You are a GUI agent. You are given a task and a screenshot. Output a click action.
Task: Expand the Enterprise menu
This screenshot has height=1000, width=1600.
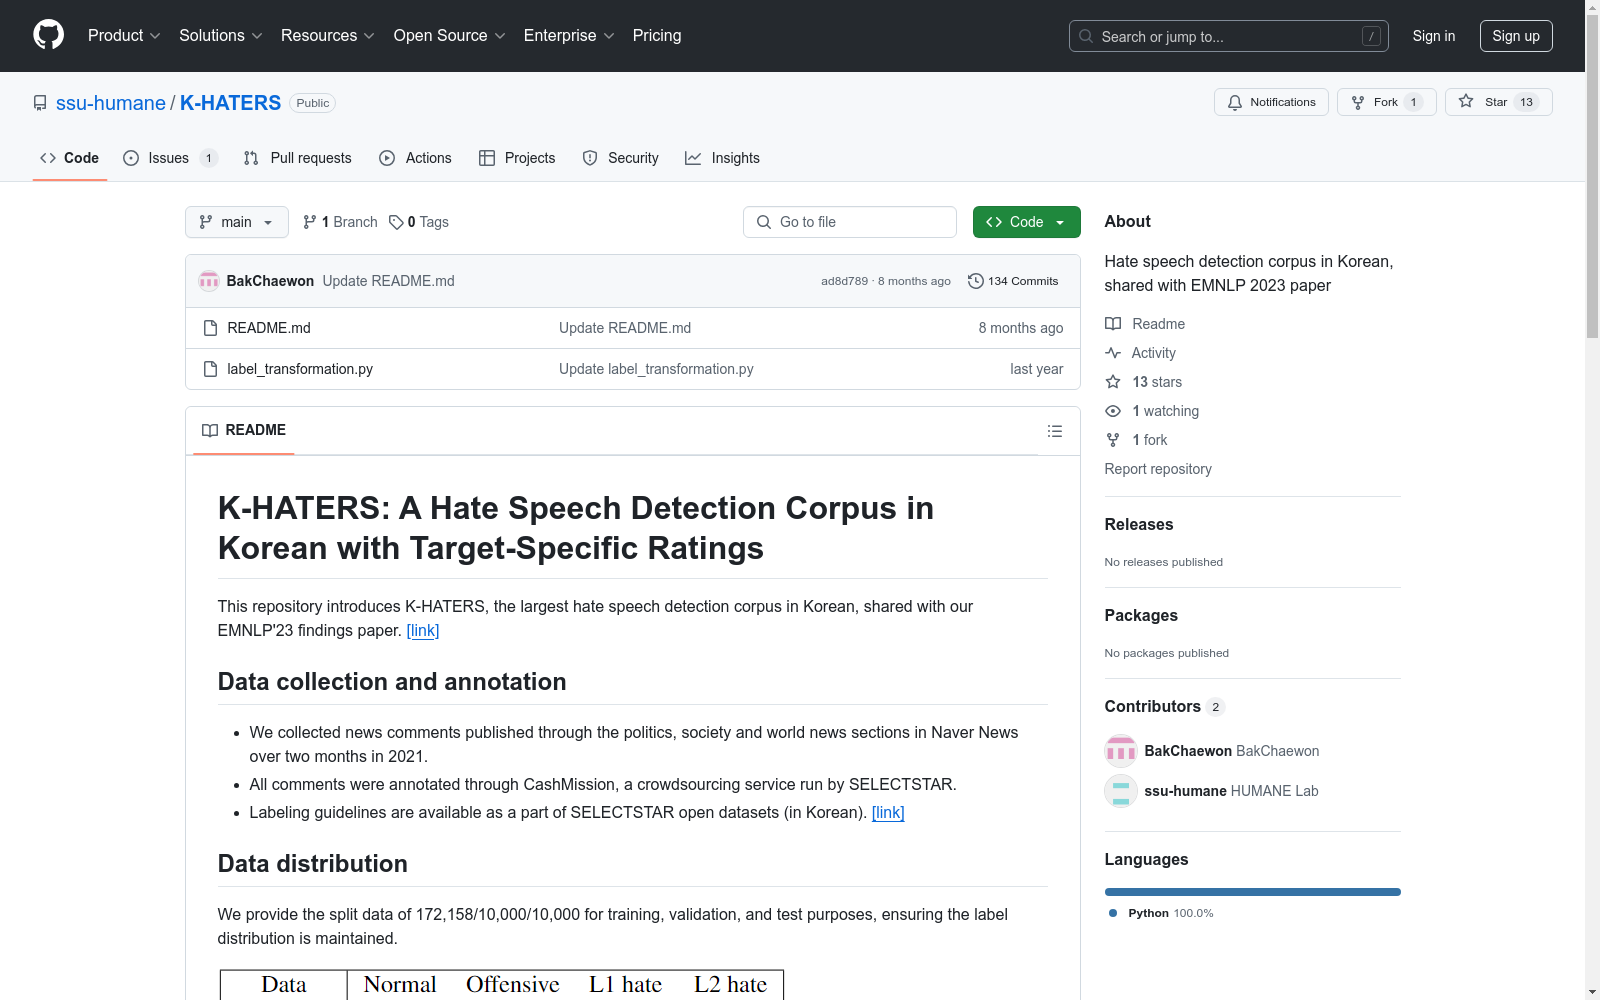[569, 36]
